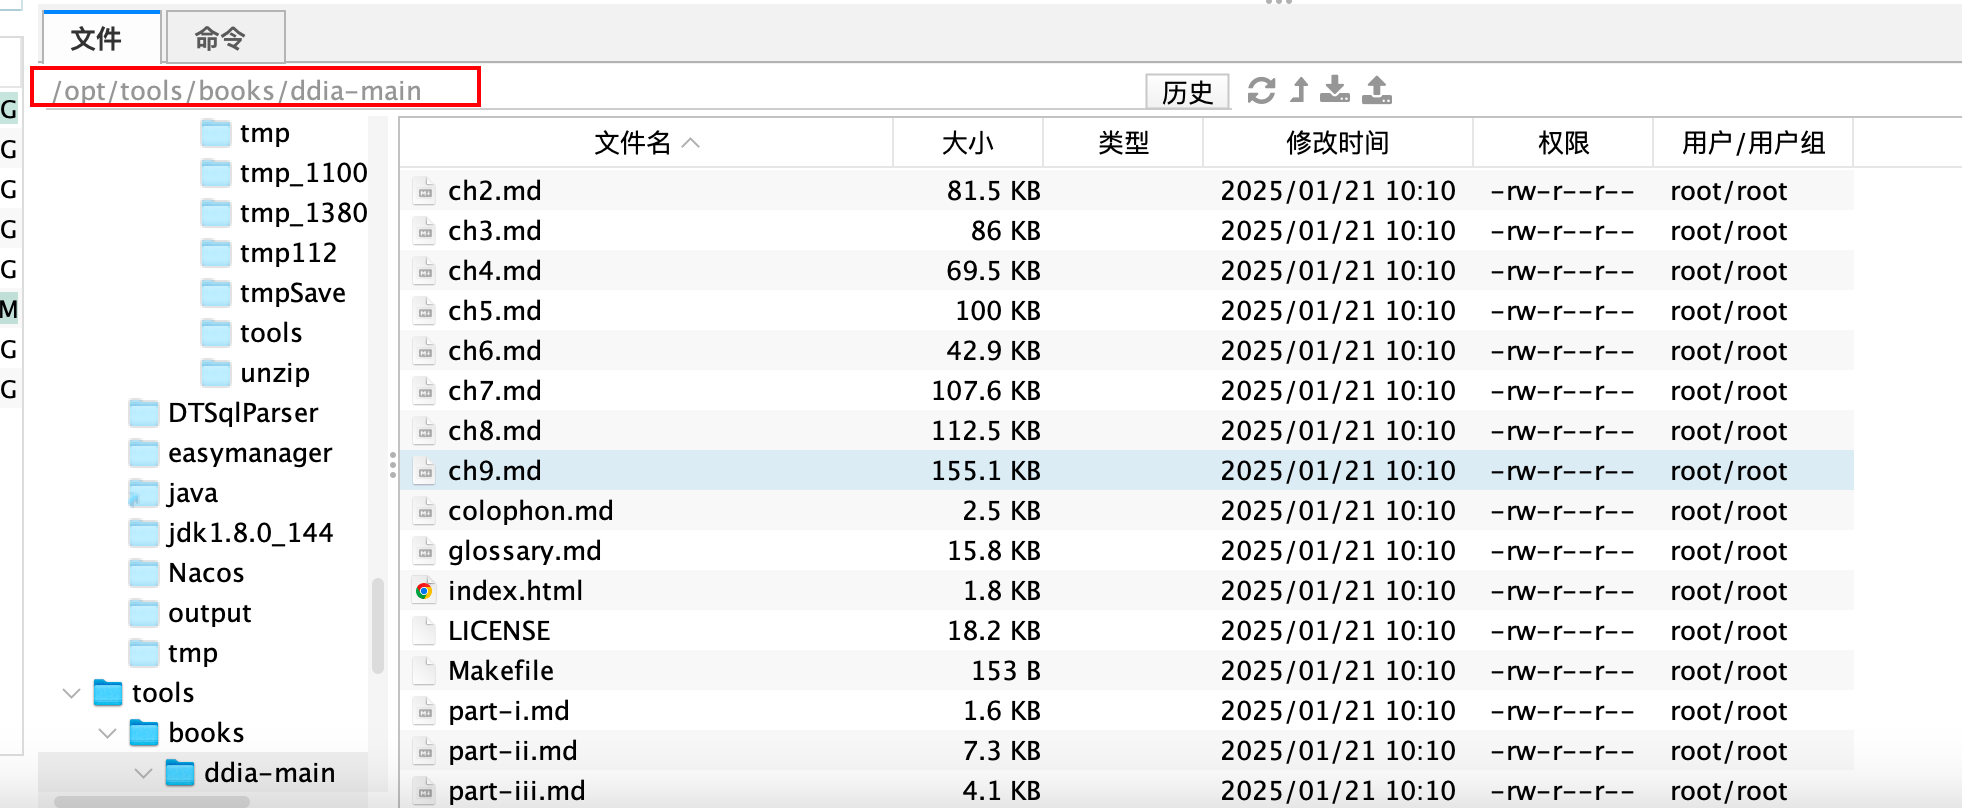
Task: Click the download icon in the toolbar
Action: pyautogui.click(x=1335, y=91)
